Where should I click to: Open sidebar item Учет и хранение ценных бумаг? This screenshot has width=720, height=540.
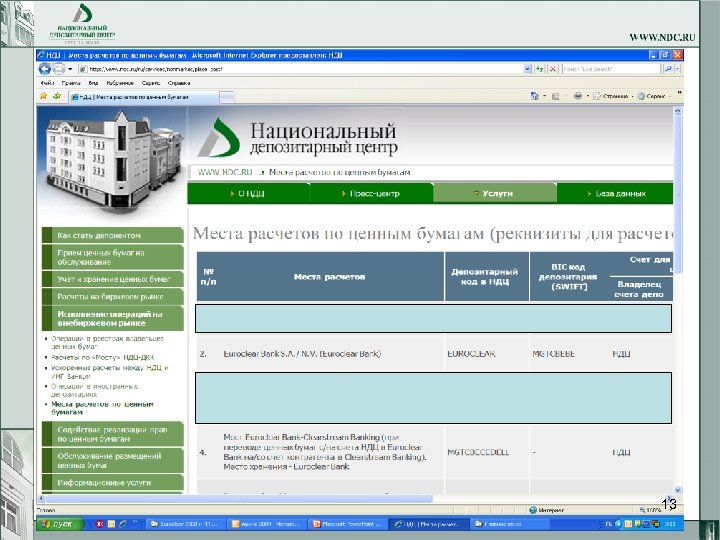pos(113,279)
